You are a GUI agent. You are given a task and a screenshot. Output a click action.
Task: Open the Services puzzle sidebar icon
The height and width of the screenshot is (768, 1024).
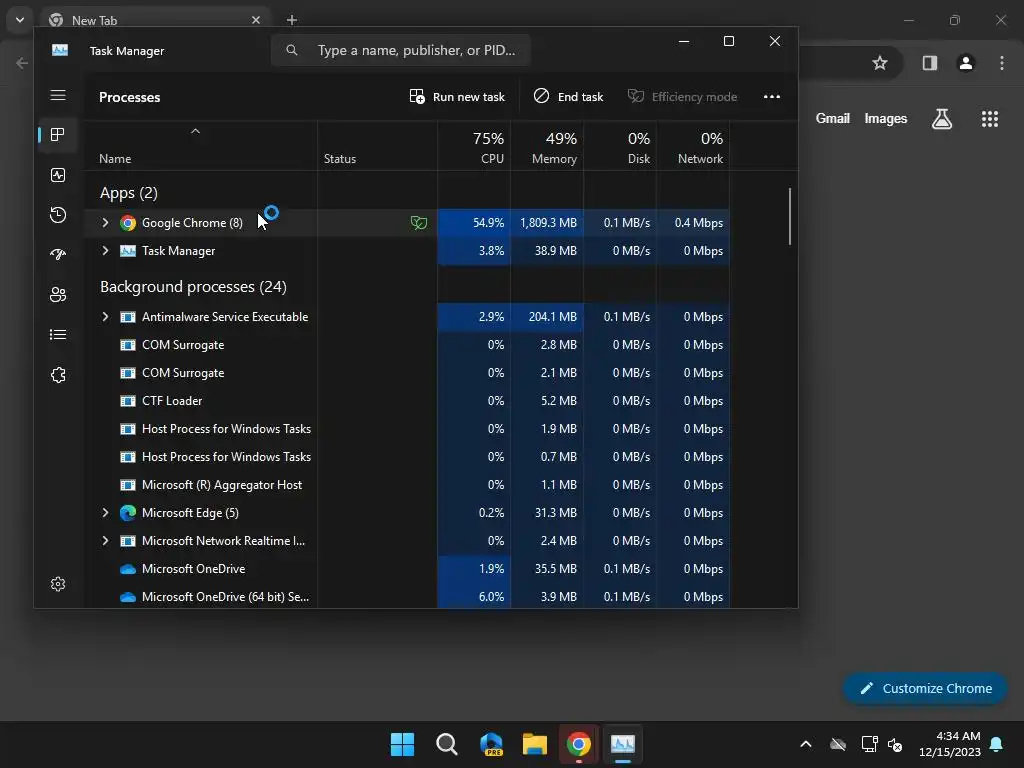click(x=58, y=375)
